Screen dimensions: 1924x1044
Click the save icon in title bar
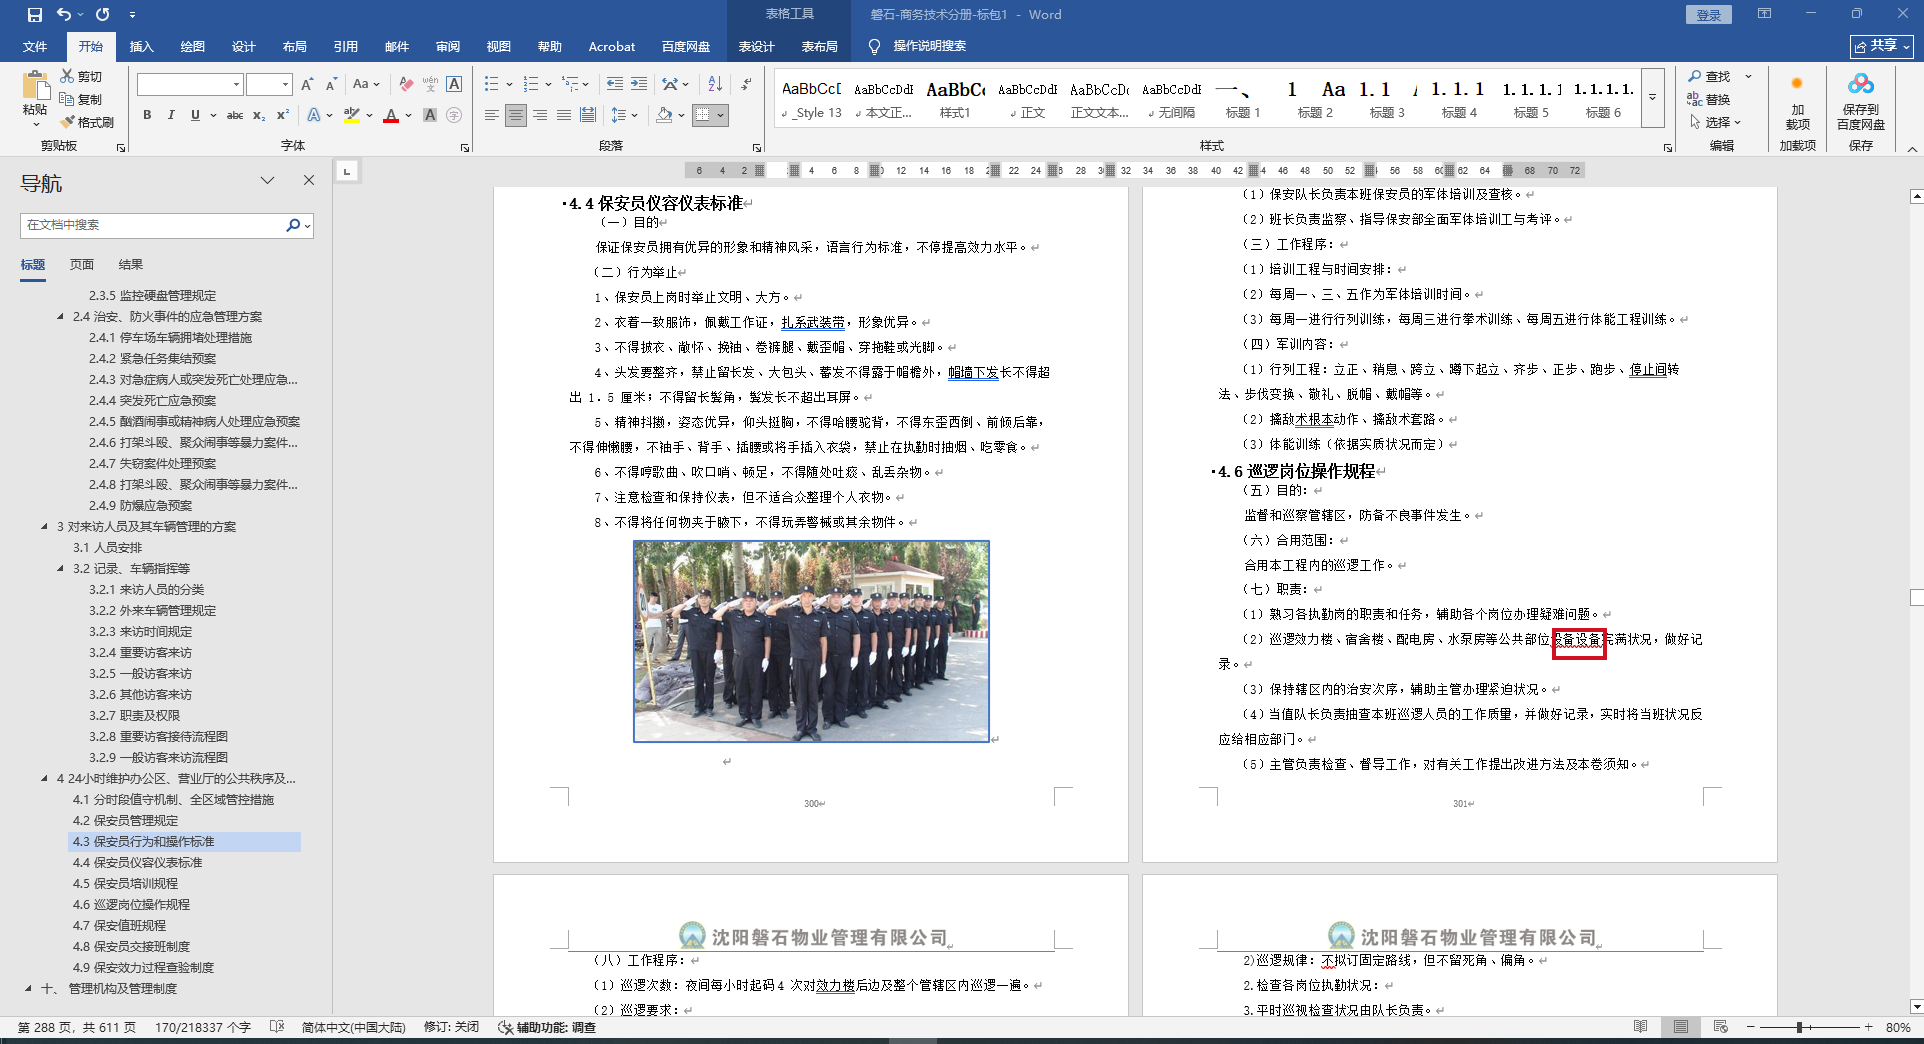[35, 15]
